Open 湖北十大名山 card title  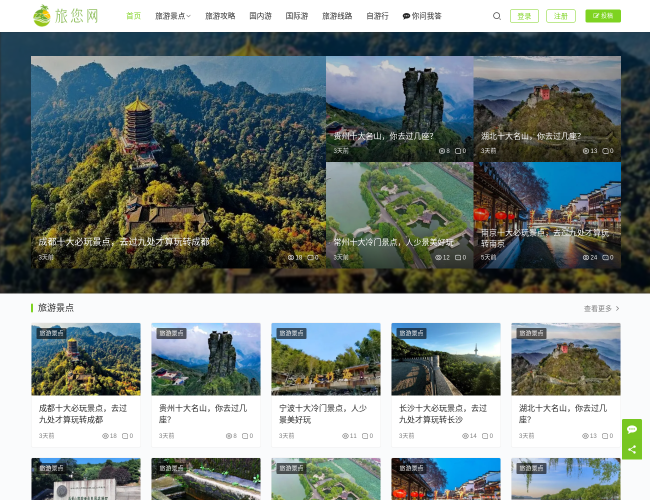click(x=563, y=414)
